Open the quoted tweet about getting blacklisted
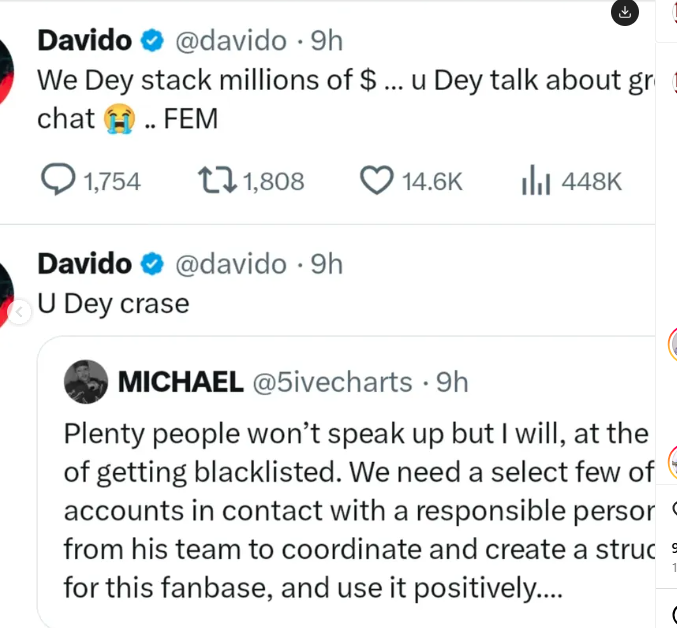The image size is (677, 628). [x=350, y=510]
